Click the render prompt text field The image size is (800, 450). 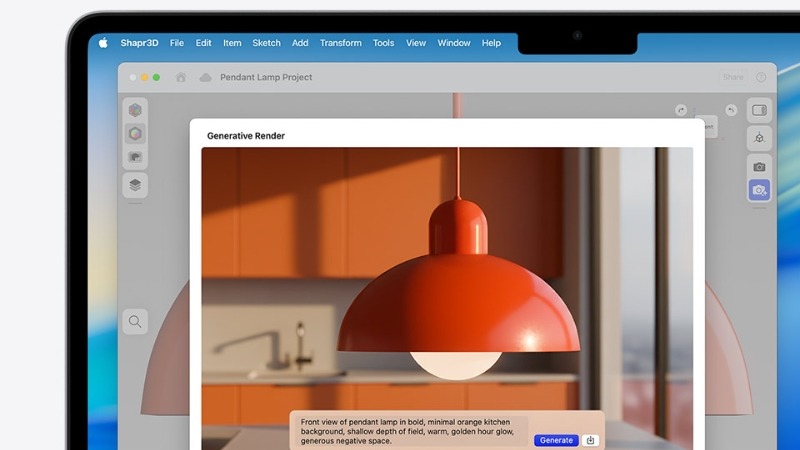click(x=410, y=432)
